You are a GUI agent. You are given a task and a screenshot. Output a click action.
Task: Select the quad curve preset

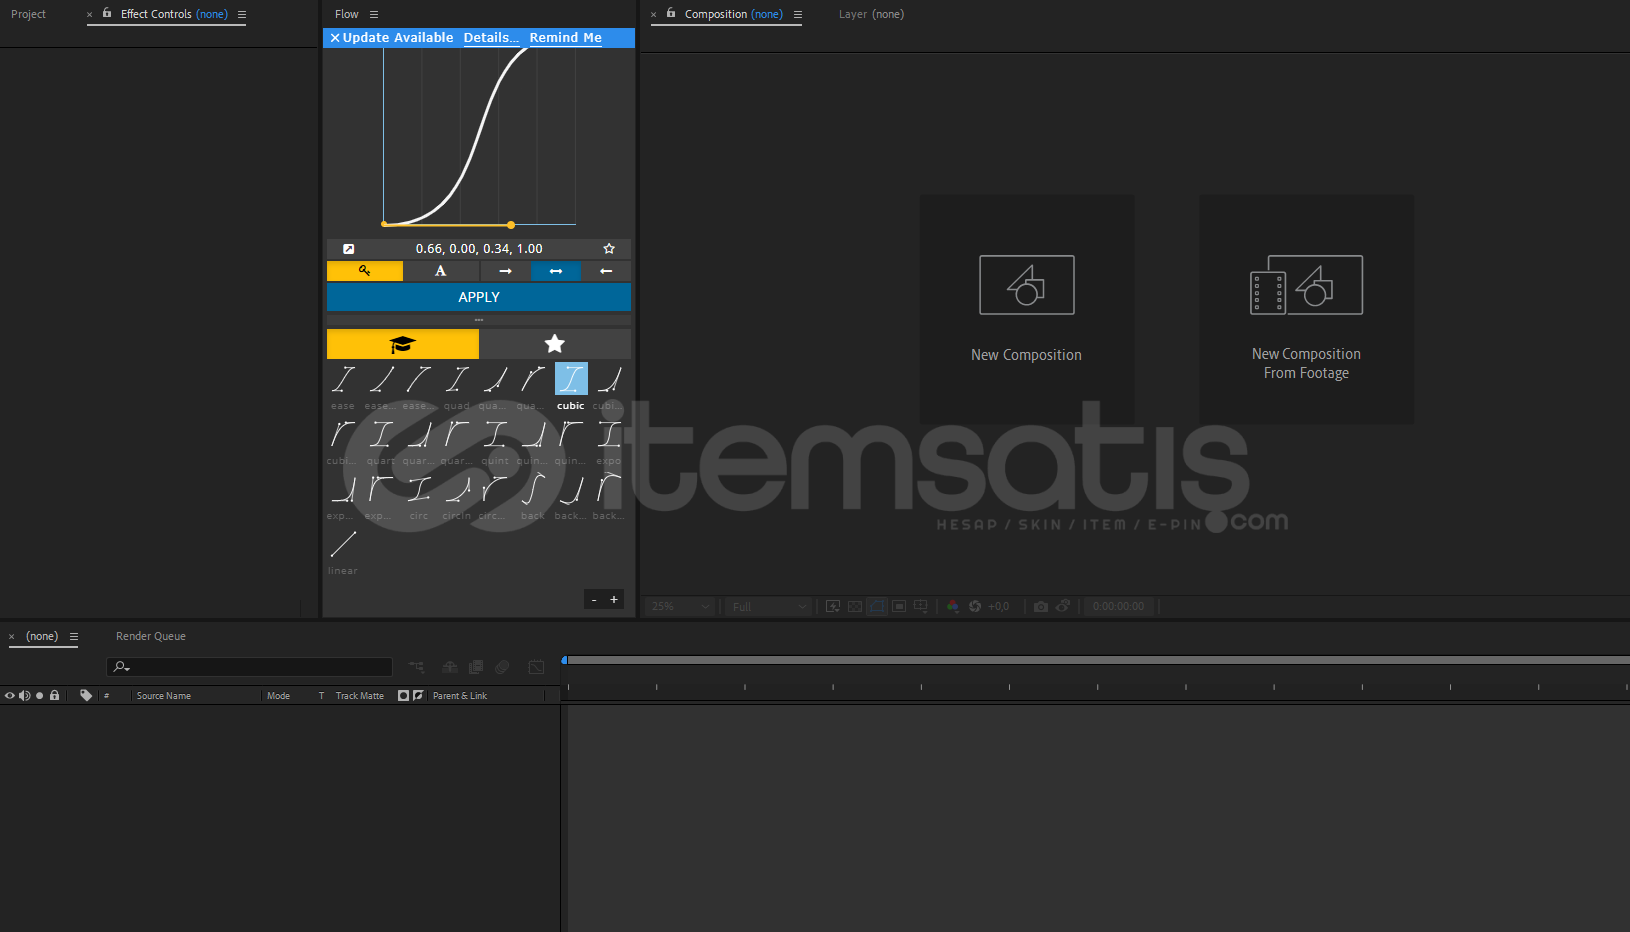[457, 380]
